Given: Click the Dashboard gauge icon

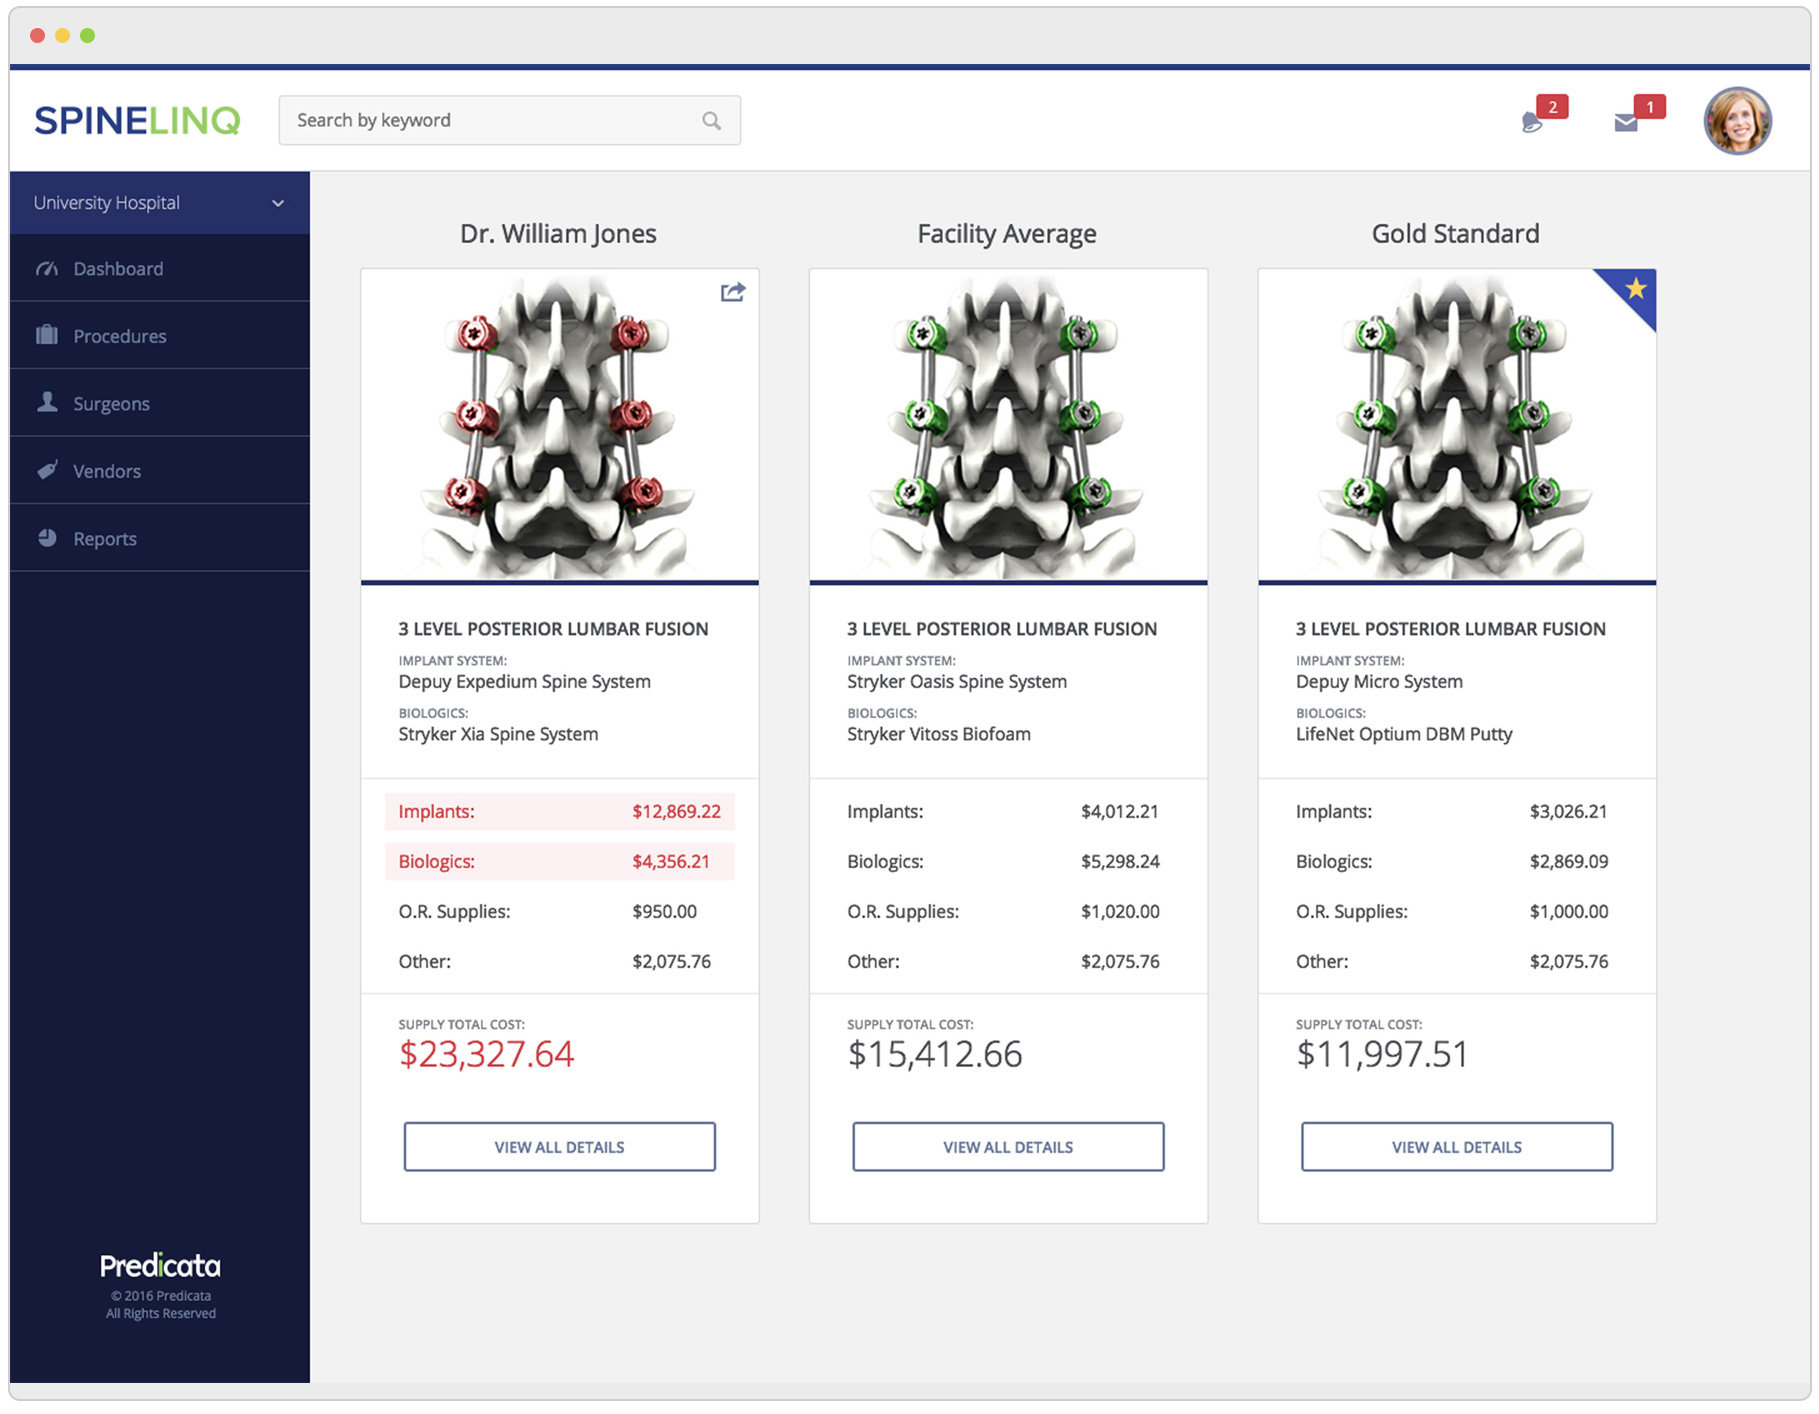Looking at the screenshot, I should [x=47, y=268].
